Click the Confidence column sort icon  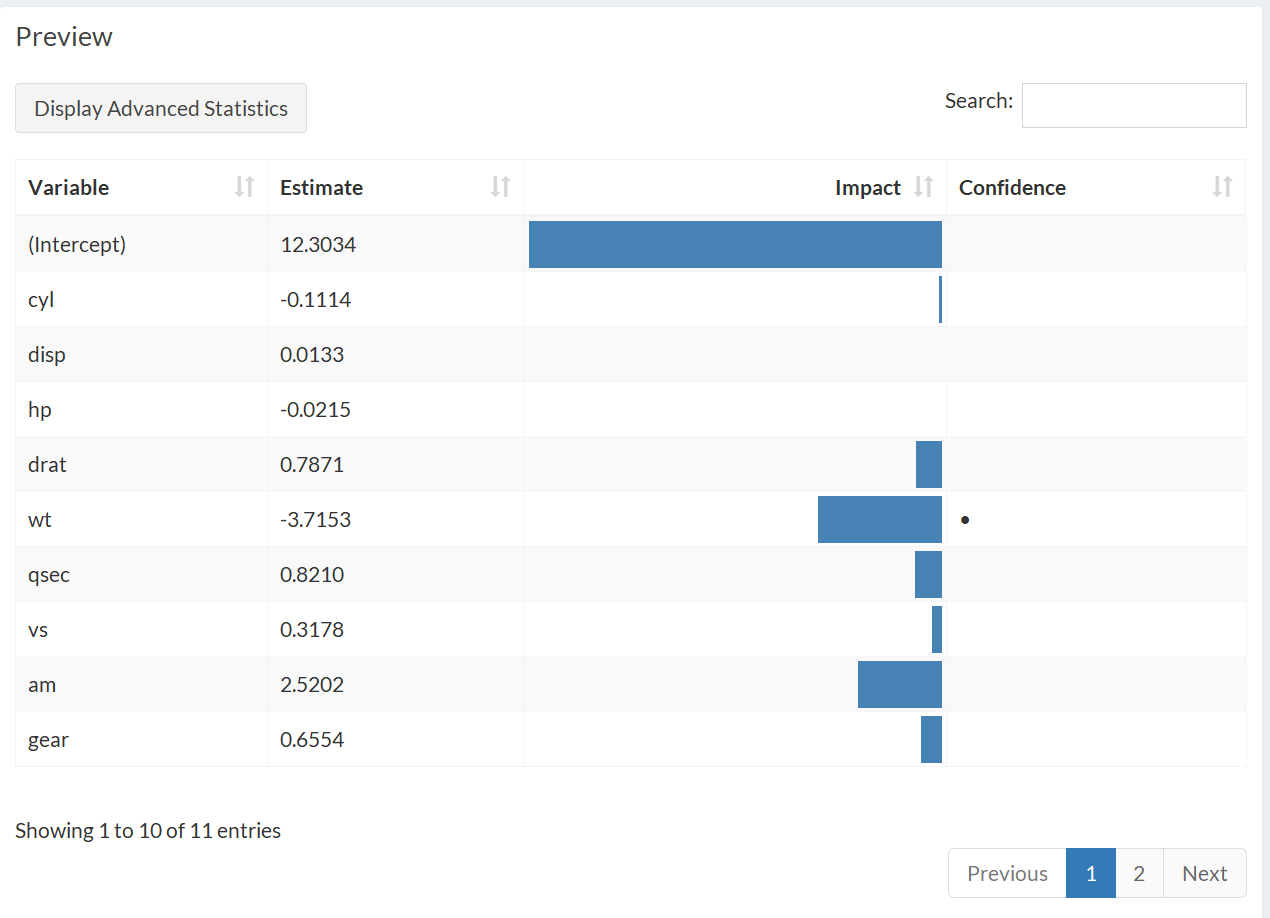[1222, 187]
